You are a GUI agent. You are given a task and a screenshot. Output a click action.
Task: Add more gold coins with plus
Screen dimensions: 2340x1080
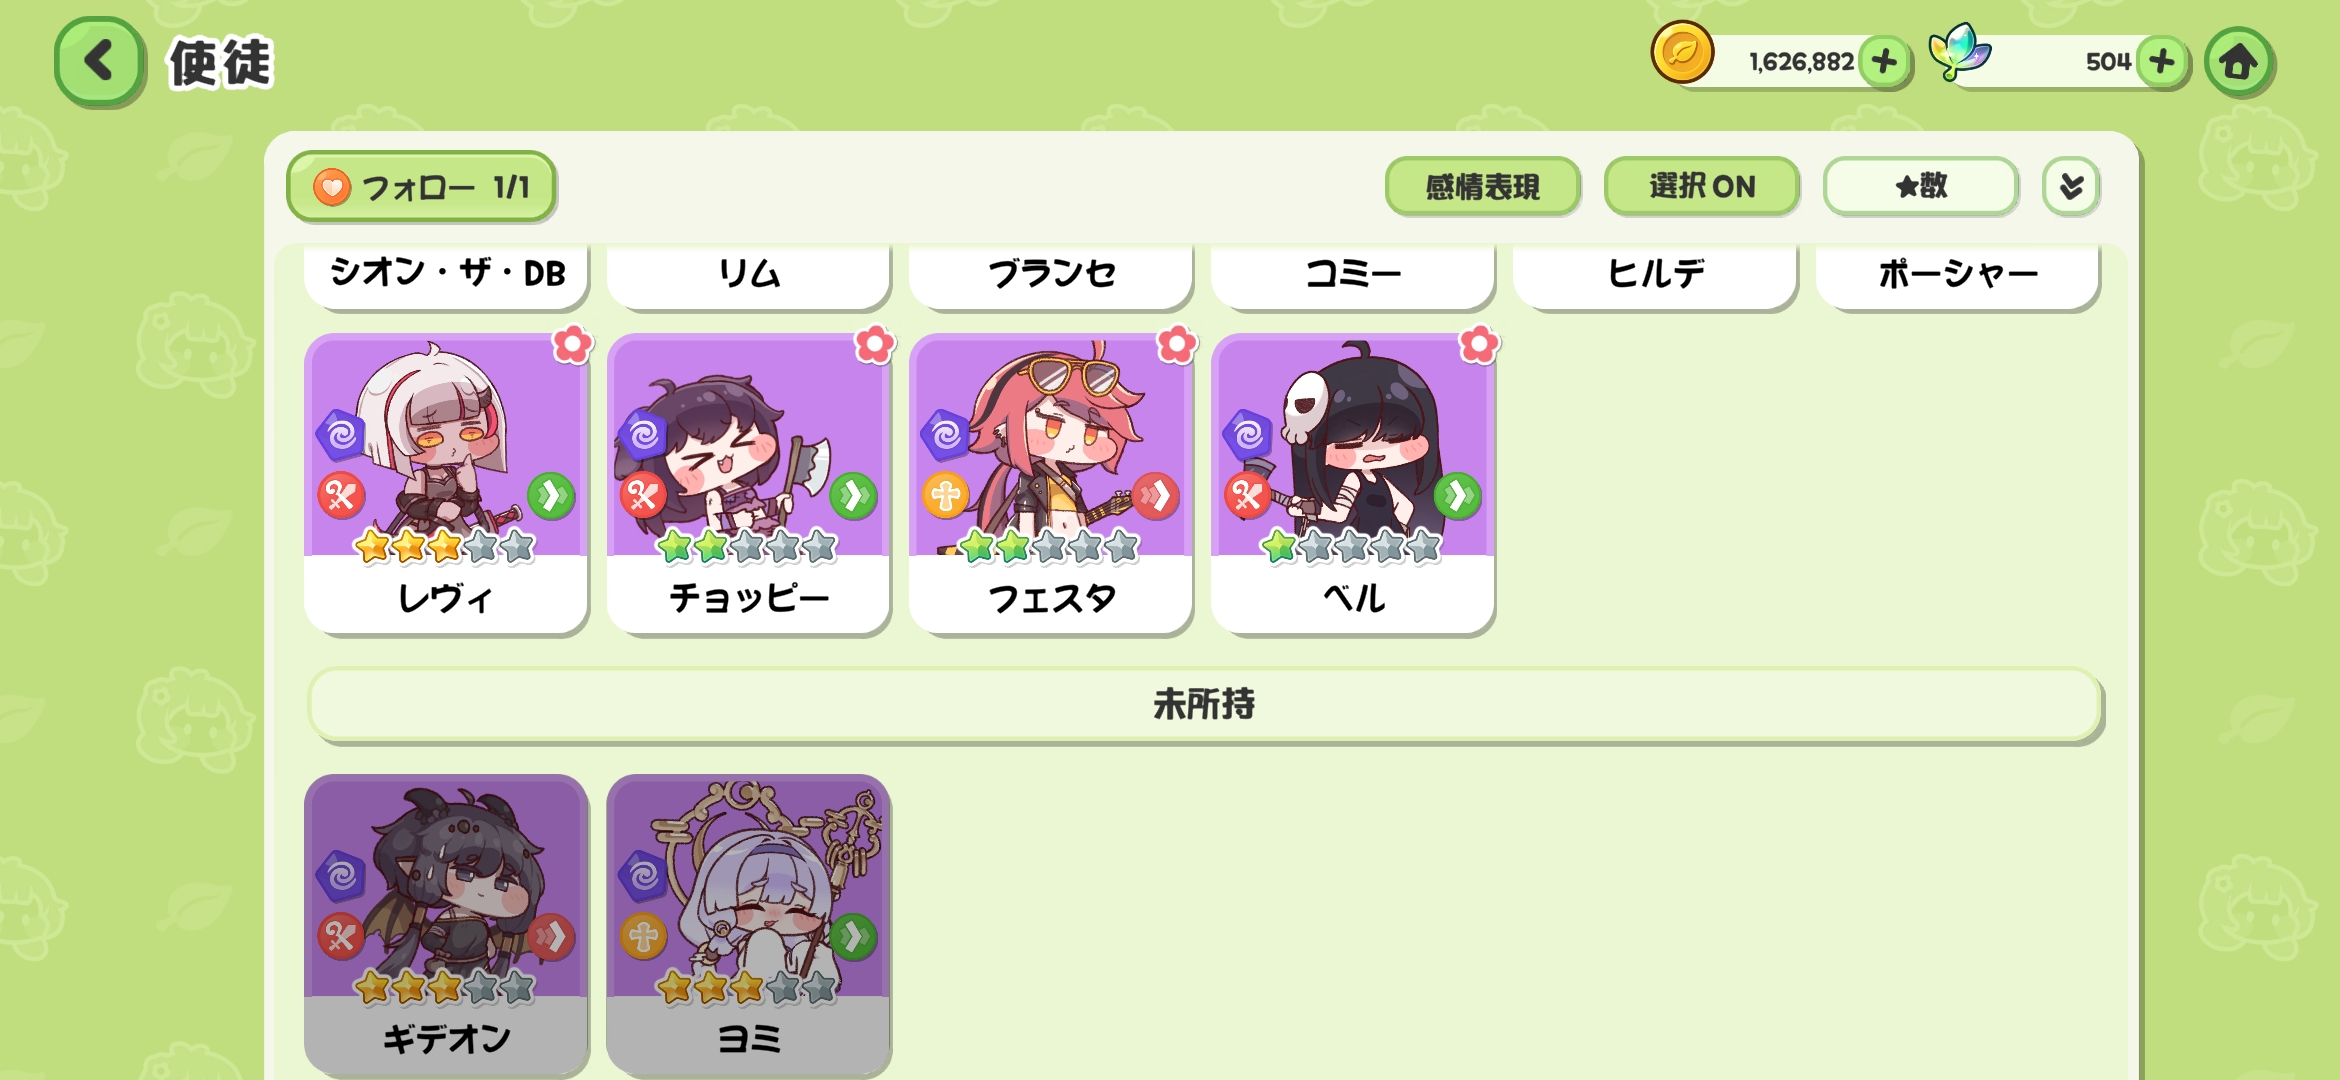click(1885, 62)
